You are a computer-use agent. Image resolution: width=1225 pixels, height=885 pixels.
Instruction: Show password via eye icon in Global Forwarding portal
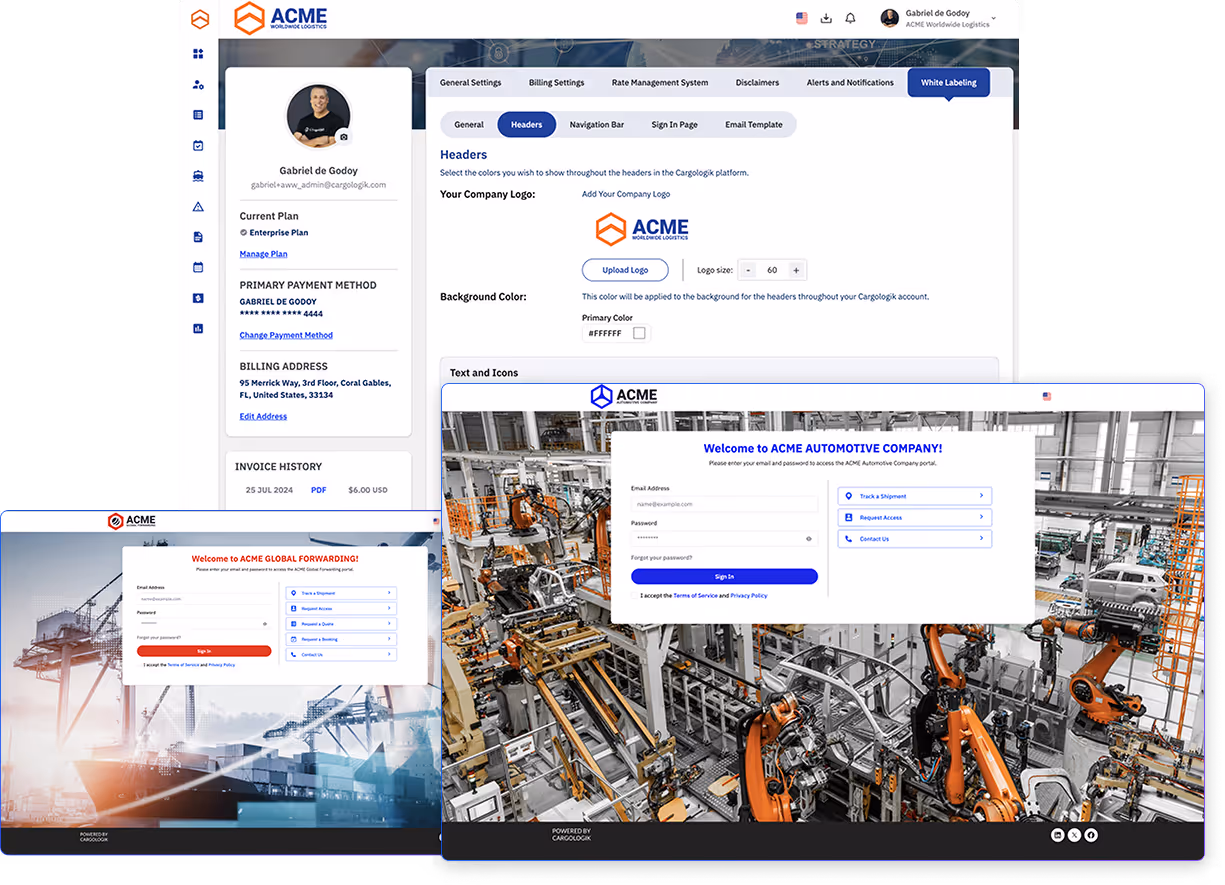[x=265, y=623]
